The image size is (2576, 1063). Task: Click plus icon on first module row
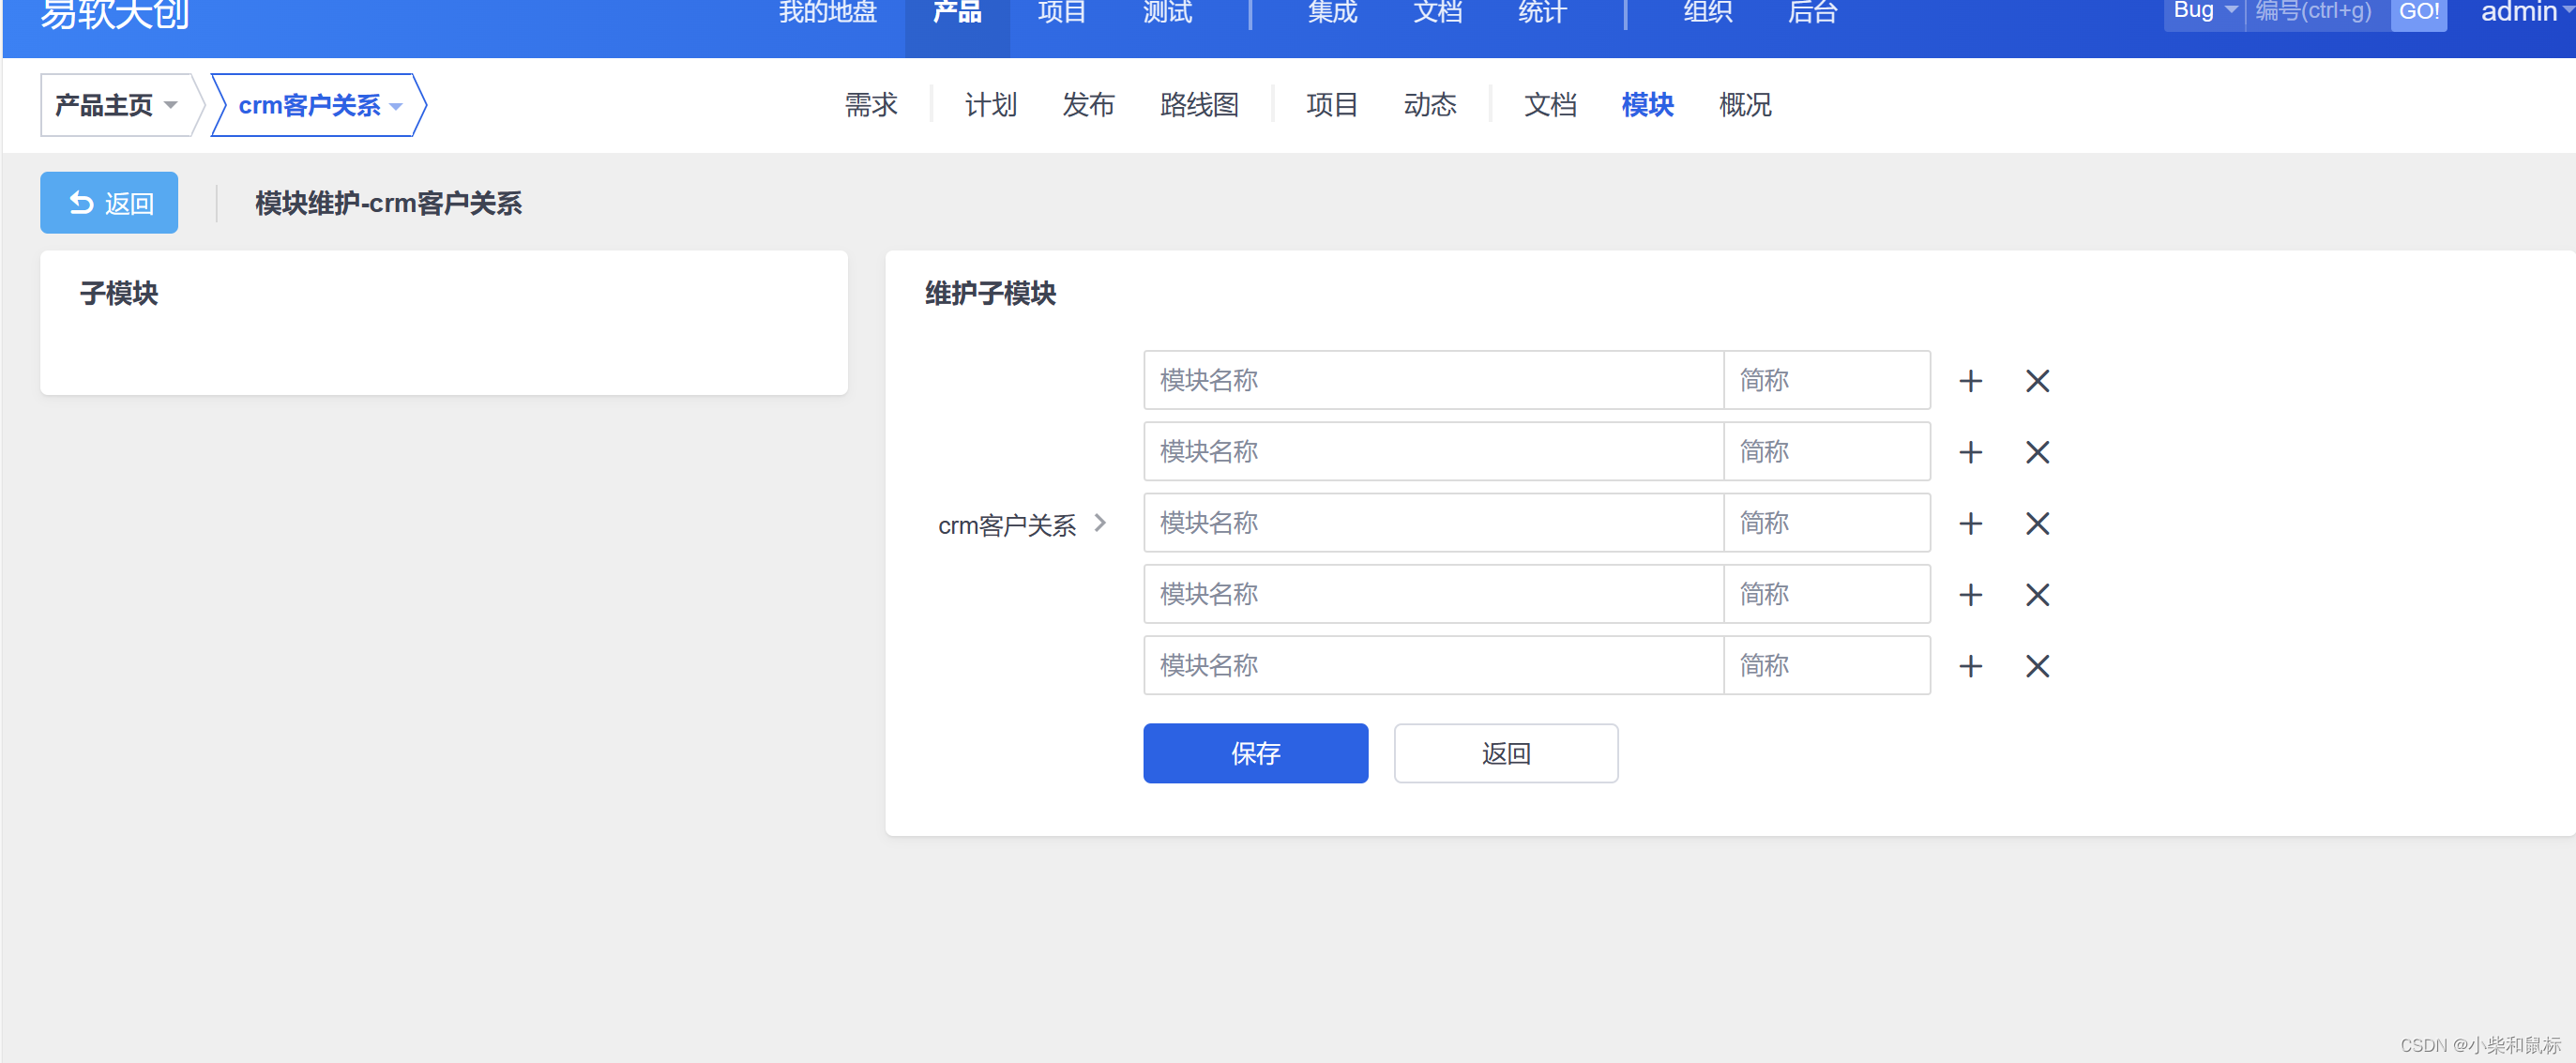click(x=1970, y=381)
